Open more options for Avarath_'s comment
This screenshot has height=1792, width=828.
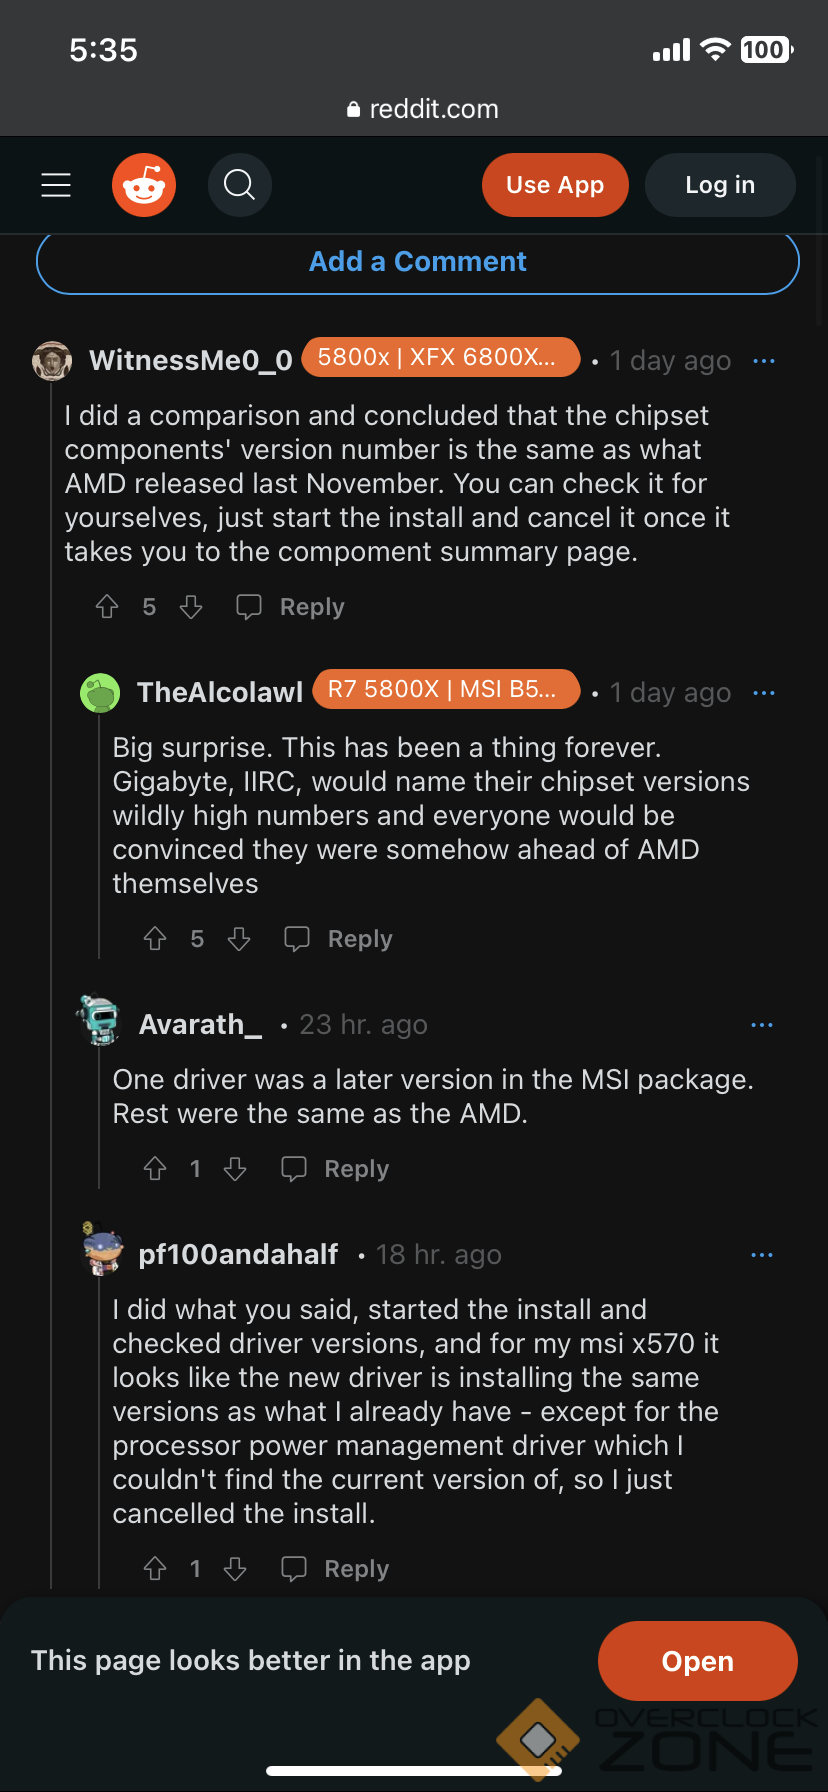[x=761, y=1025]
